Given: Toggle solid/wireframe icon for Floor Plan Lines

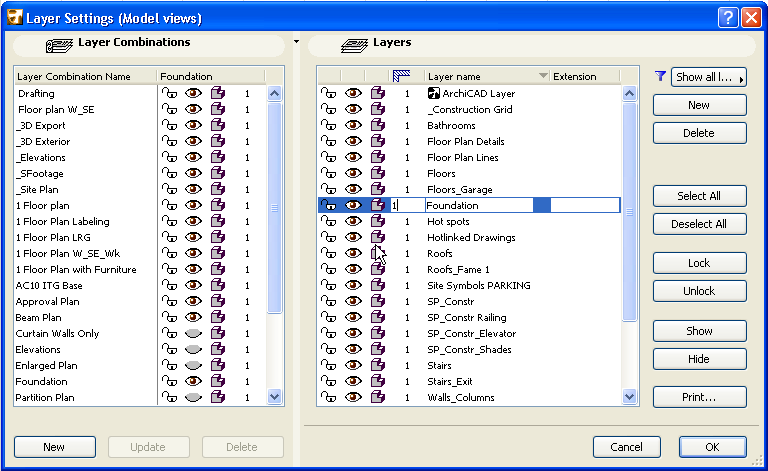Looking at the screenshot, I should 378,157.
